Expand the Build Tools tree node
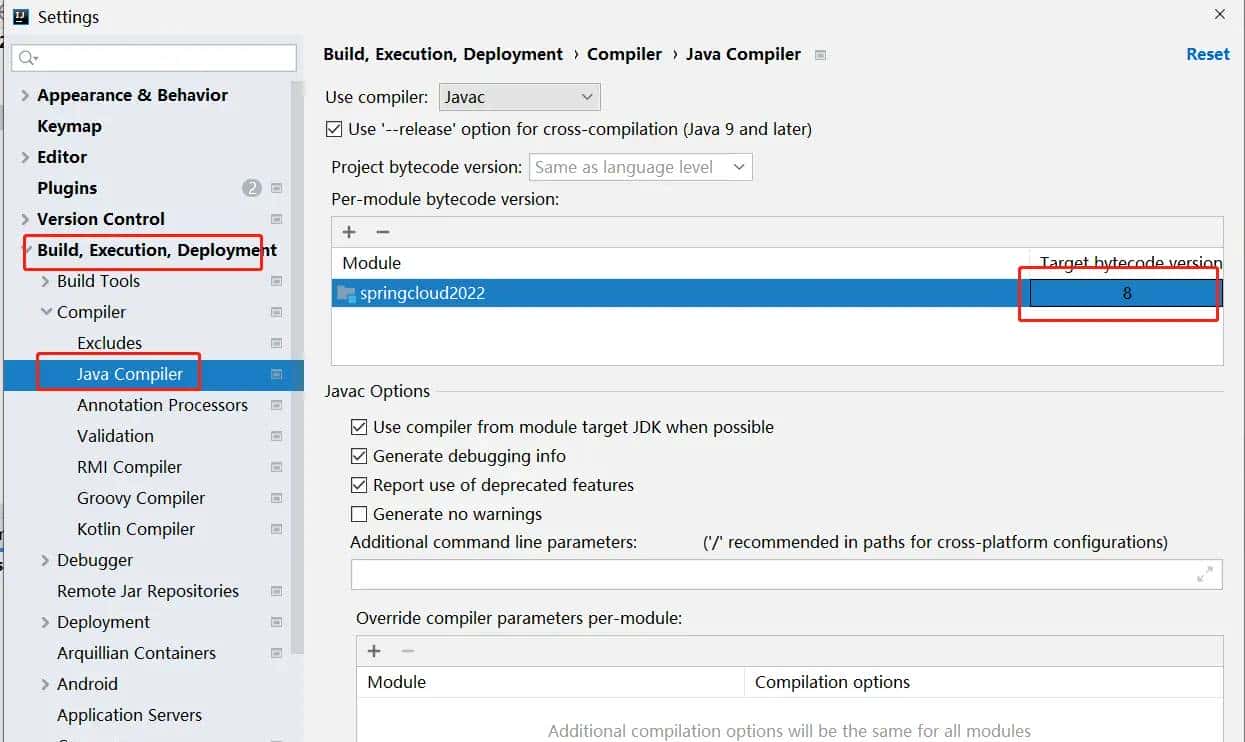Viewport: 1245px width, 742px height. [45, 282]
